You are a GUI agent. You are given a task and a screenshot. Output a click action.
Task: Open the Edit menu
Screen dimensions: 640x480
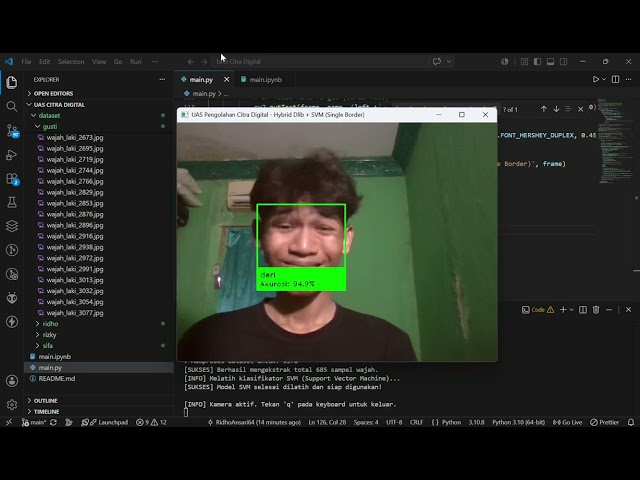[44, 62]
